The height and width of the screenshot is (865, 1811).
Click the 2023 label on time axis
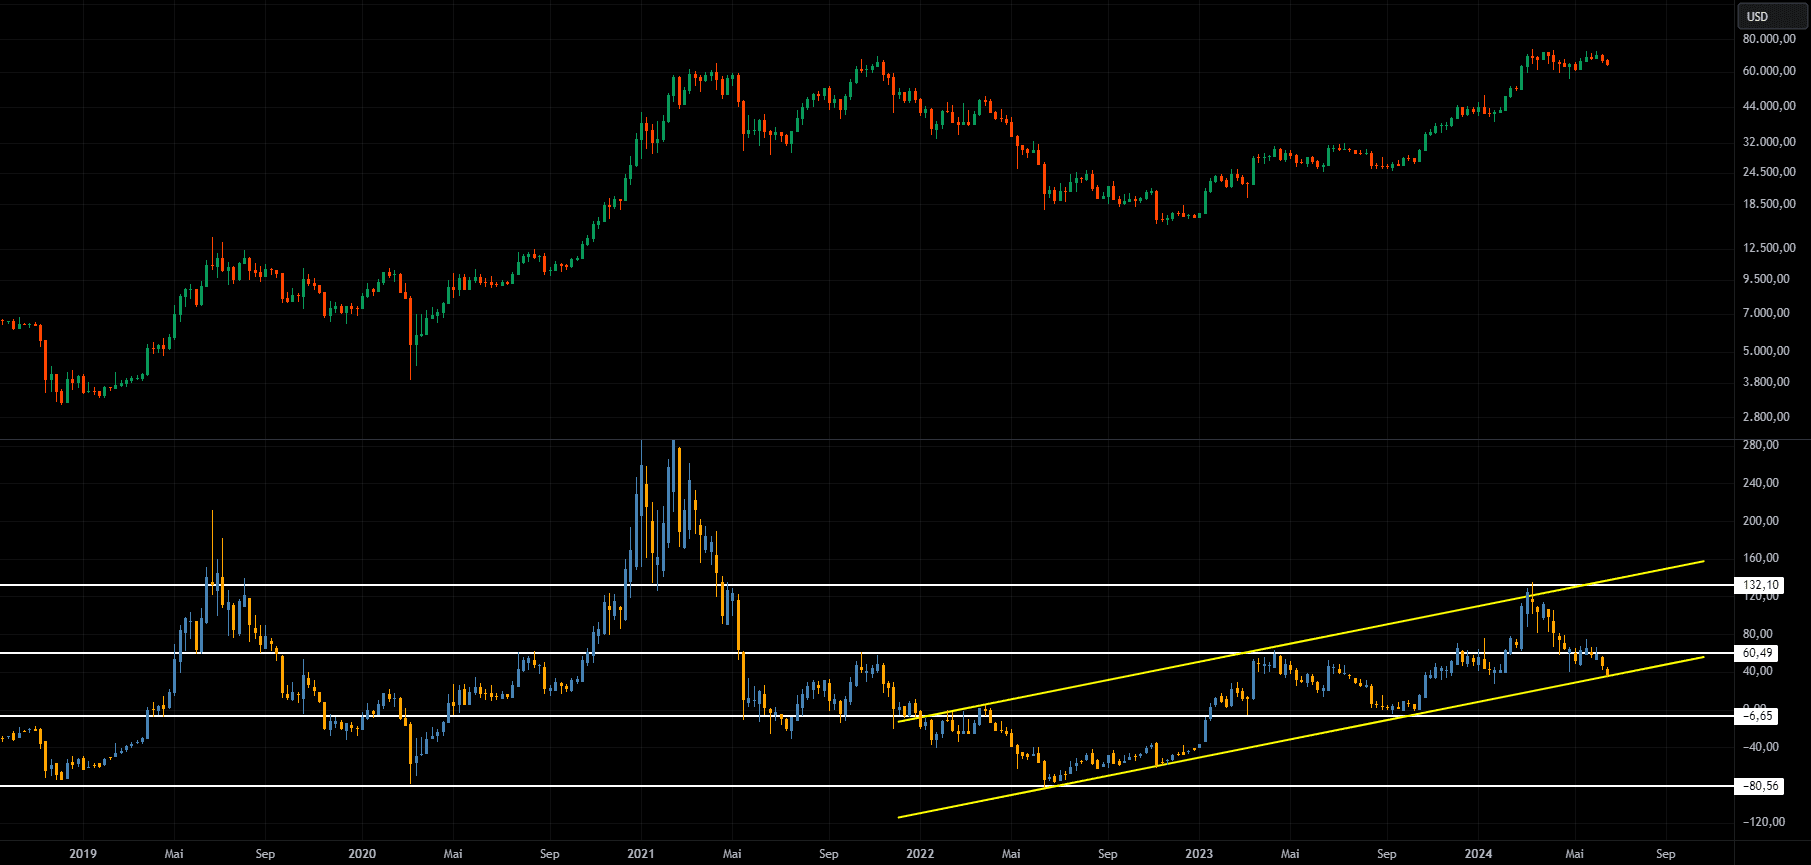click(x=1199, y=854)
